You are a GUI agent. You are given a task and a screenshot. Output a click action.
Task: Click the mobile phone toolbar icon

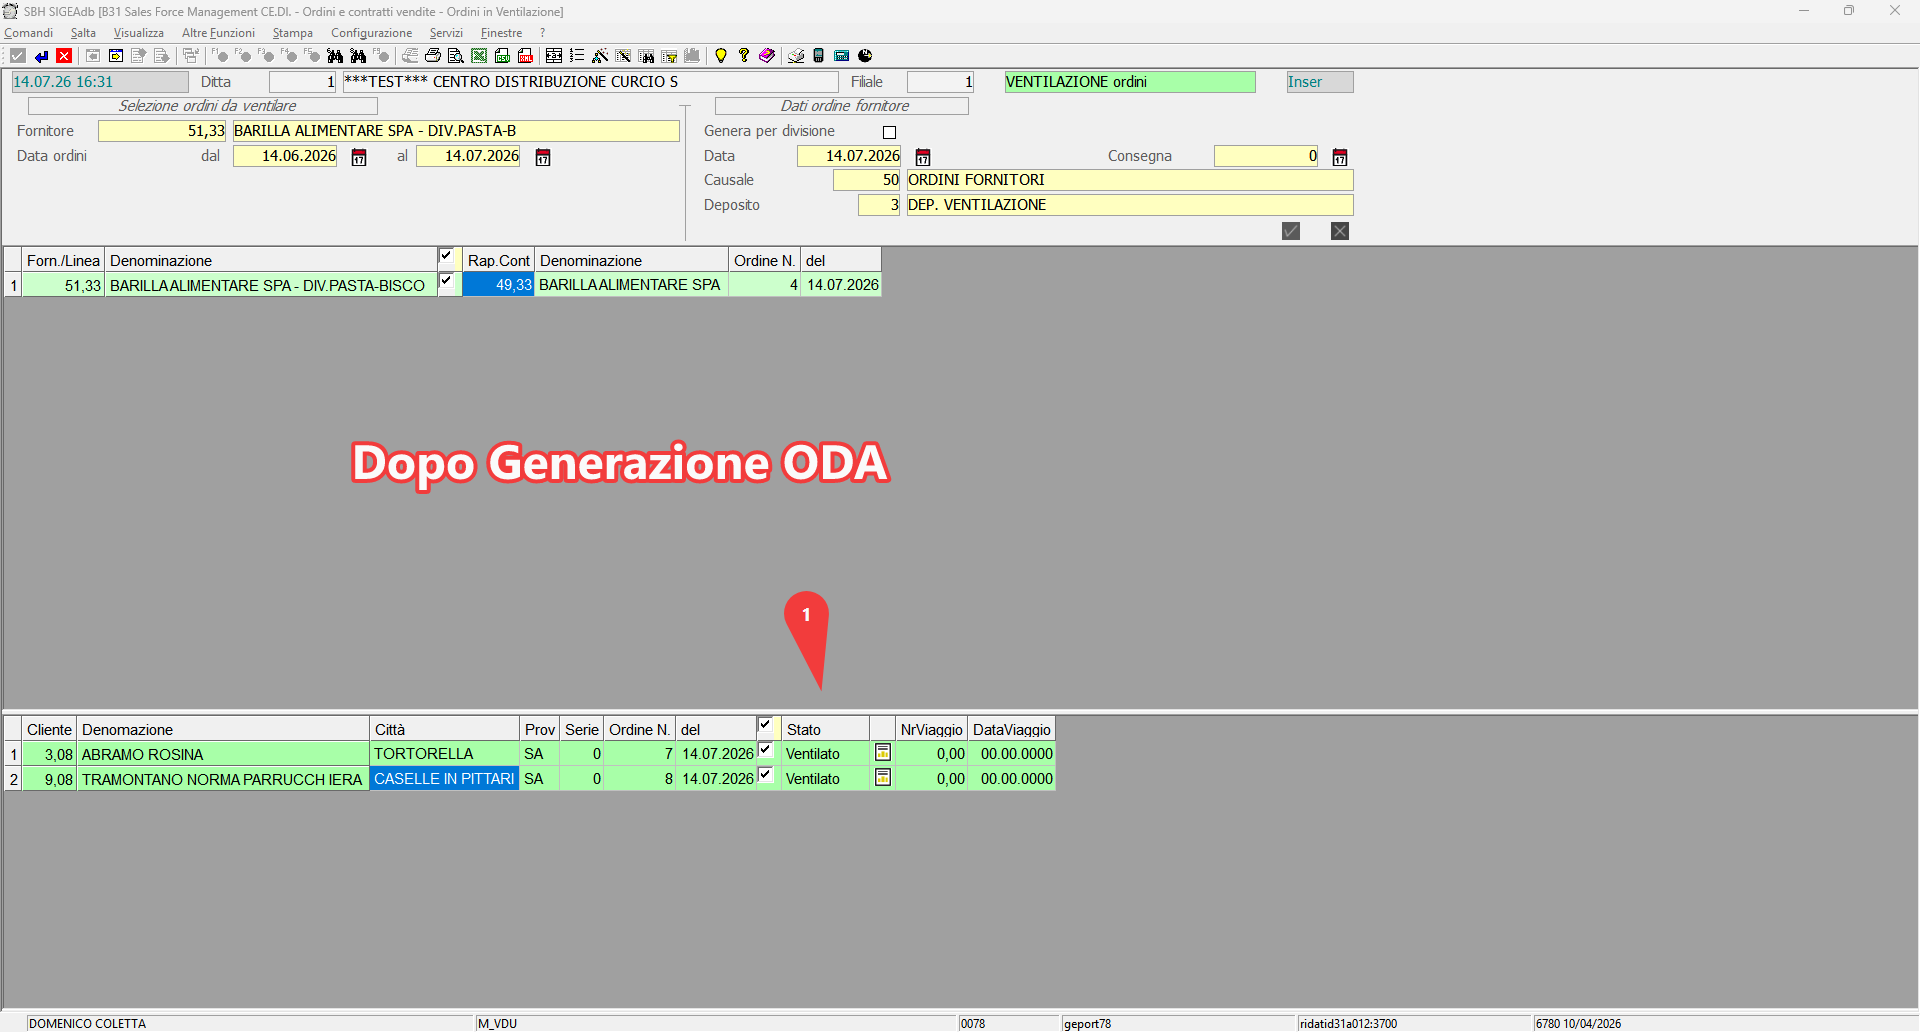[819, 56]
